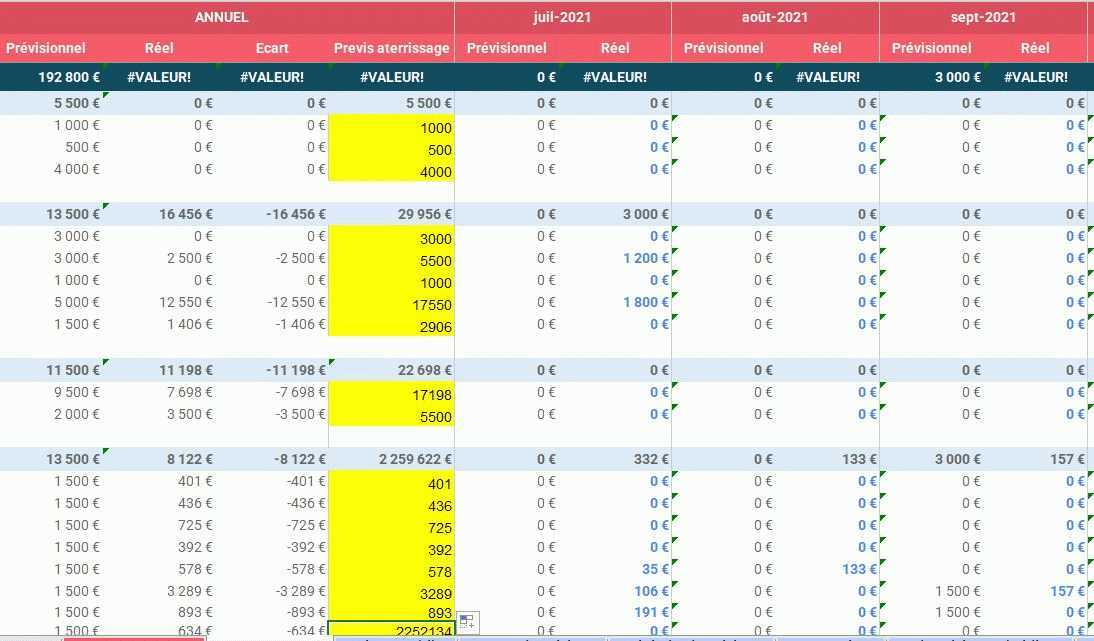Screen dimensions: 1094x641
Task: Select the yellow cell containing 500
Action: (x=391, y=149)
